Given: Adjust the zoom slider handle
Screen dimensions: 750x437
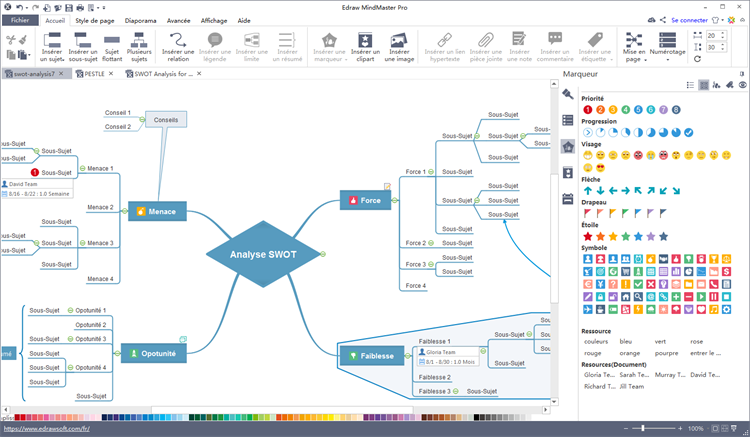Looking at the screenshot, I should (x=643, y=428).
